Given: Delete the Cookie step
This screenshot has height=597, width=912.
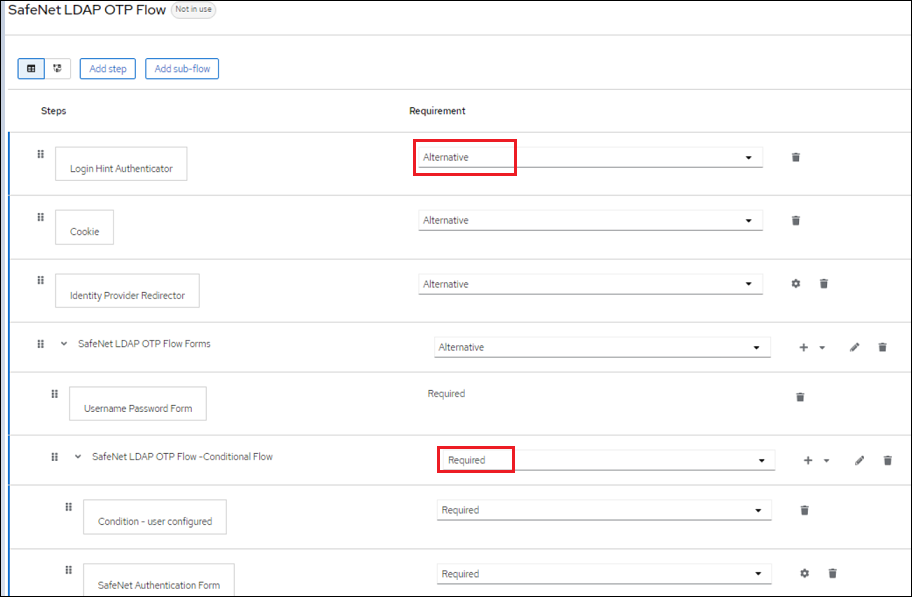Looking at the screenshot, I should coord(796,220).
